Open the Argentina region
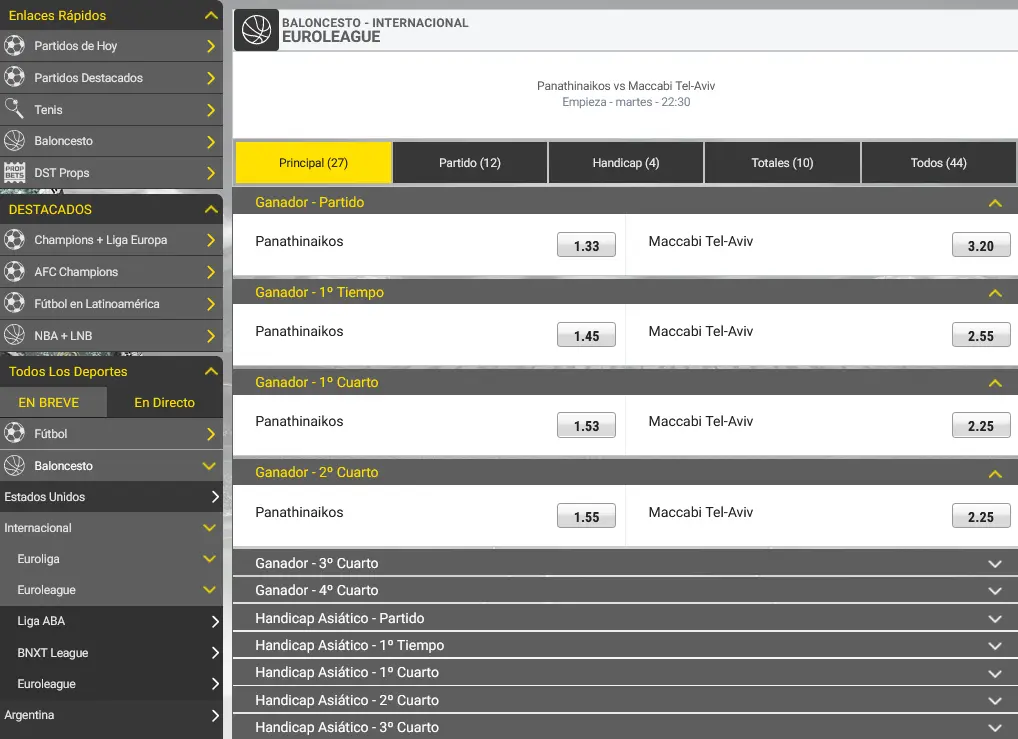 (x=111, y=715)
